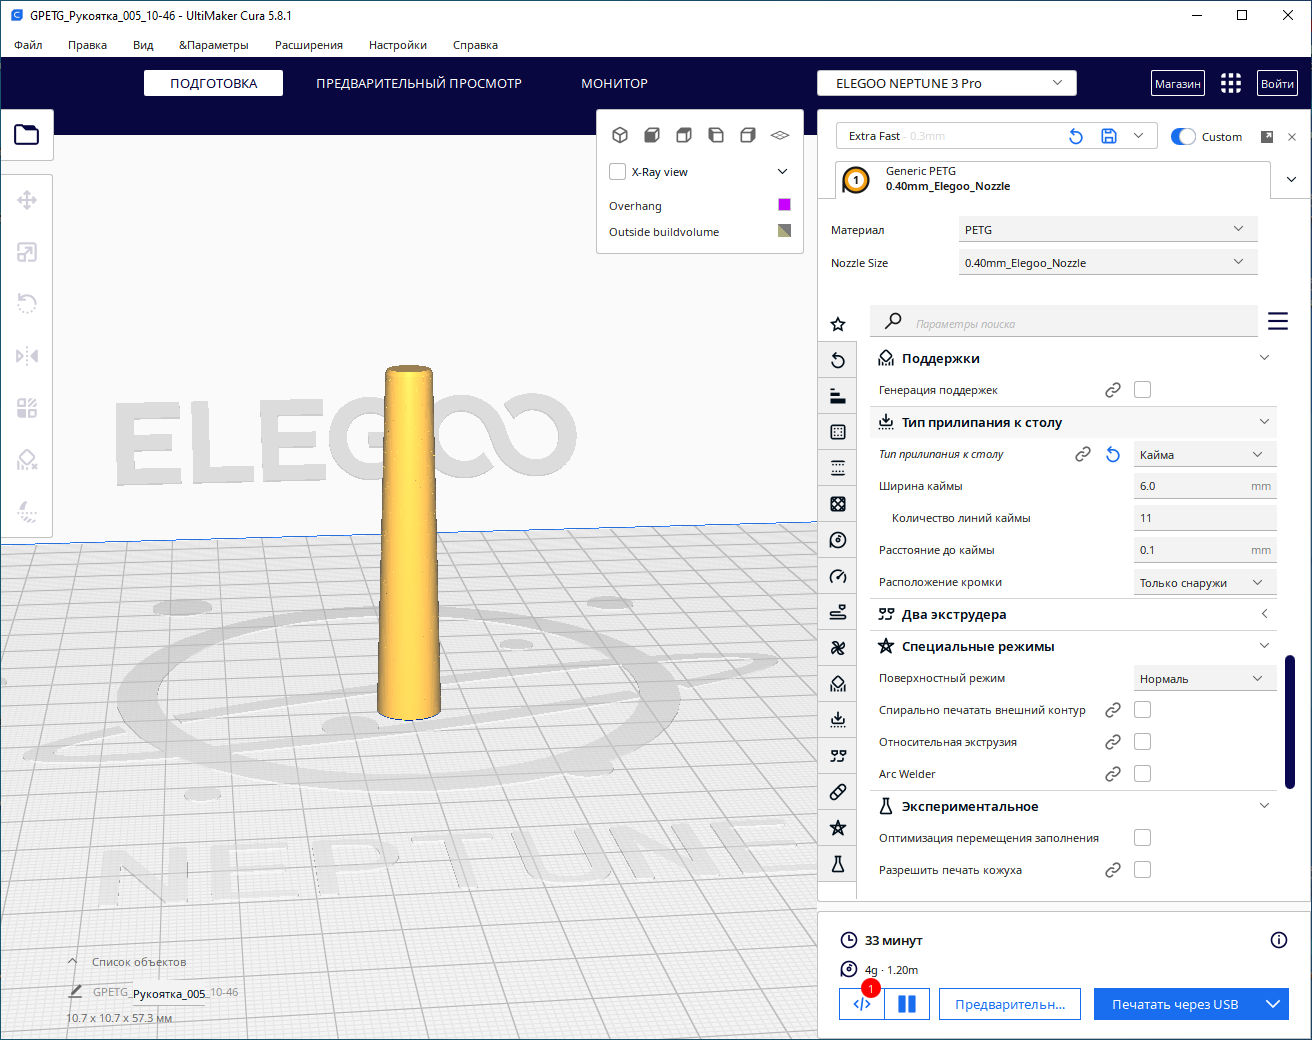Jump to Infill category in settings sidebar
The height and width of the screenshot is (1040, 1312).
pos(838,504)
